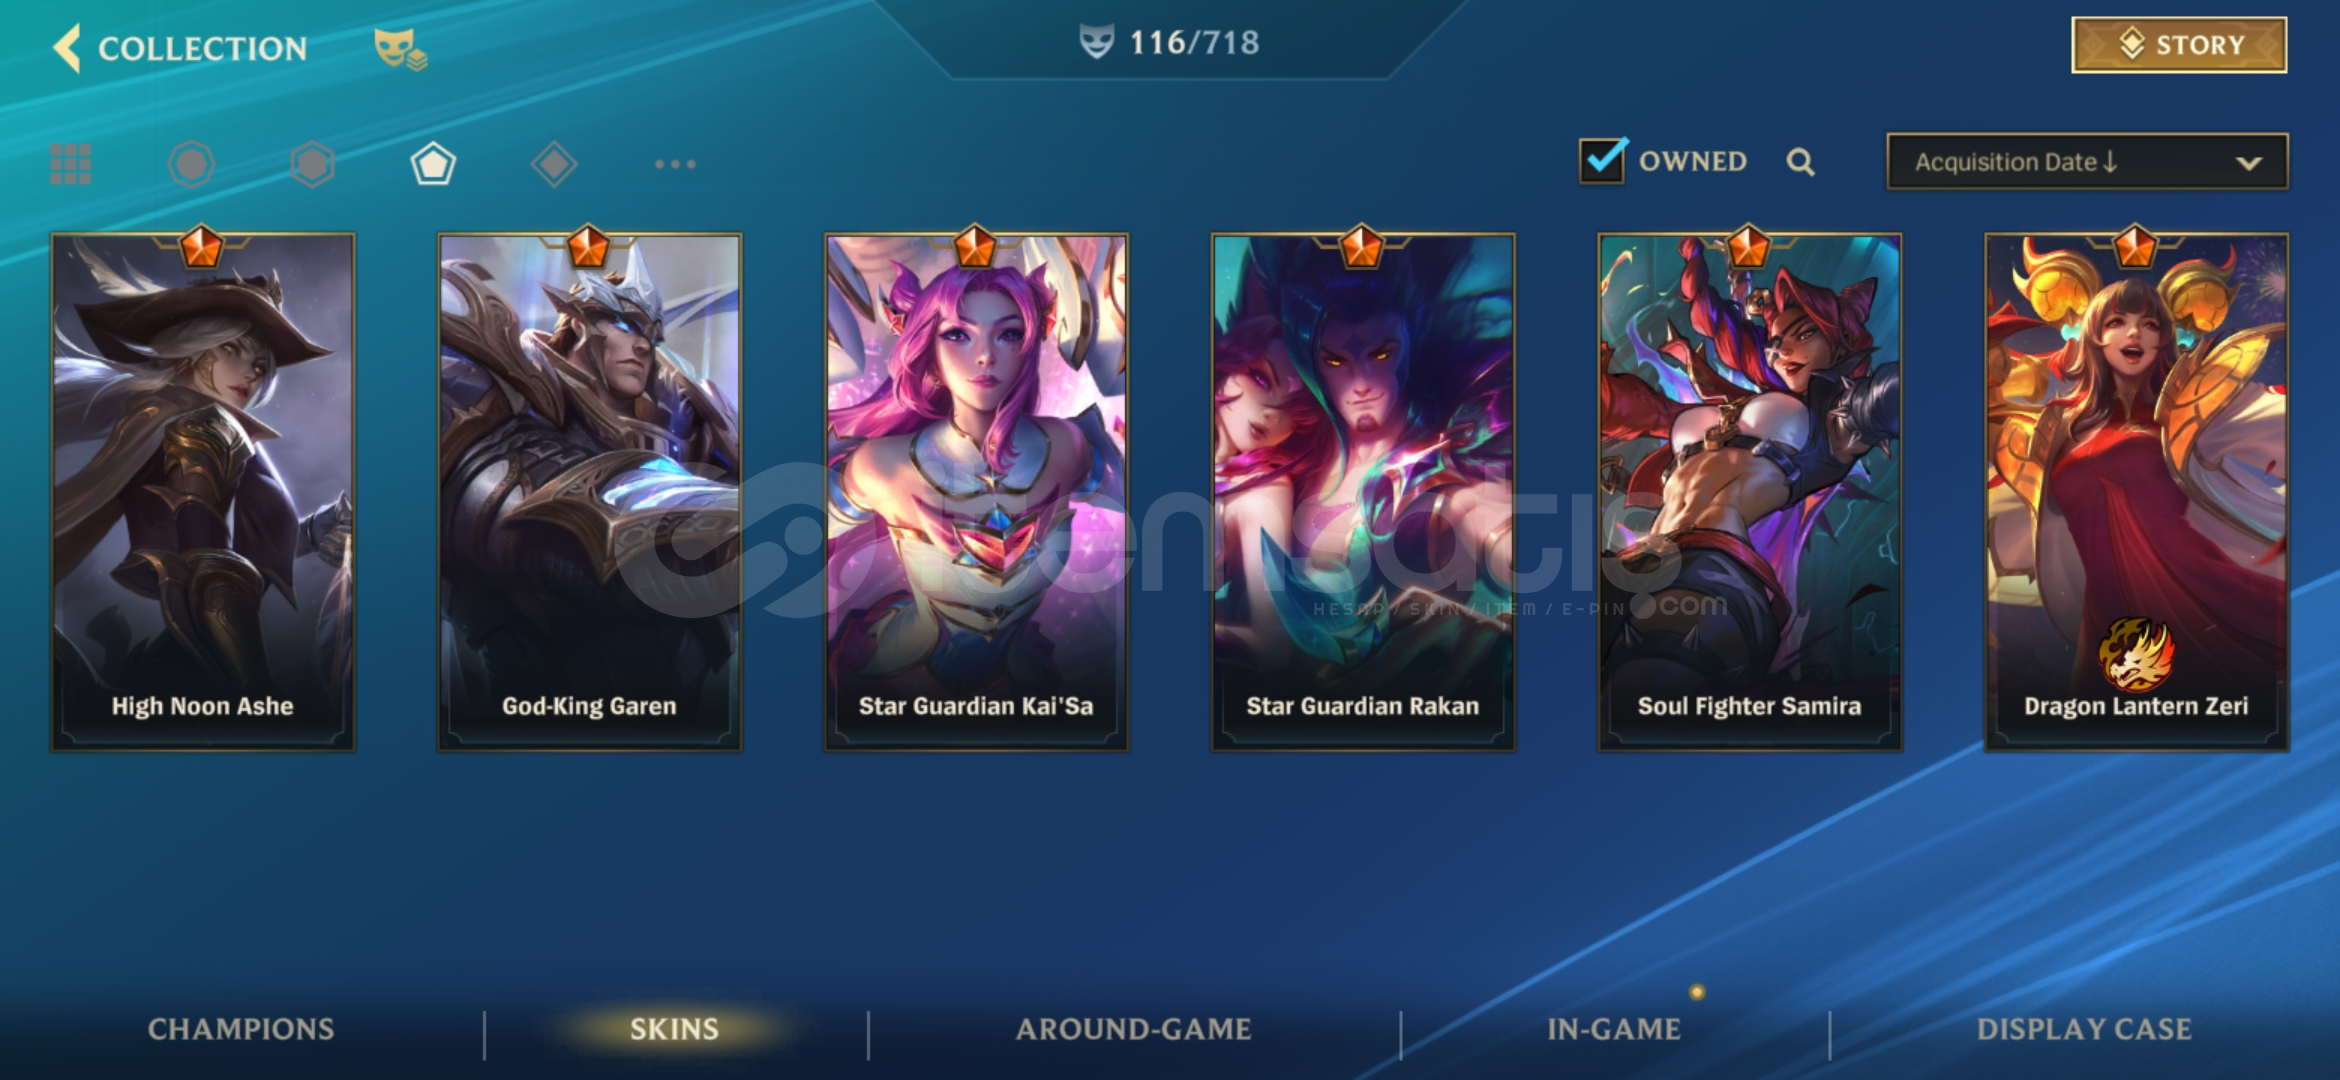Uncheck the Owned checkbox
This screenshot has width=2340, height=1080.
point(1602,160)
